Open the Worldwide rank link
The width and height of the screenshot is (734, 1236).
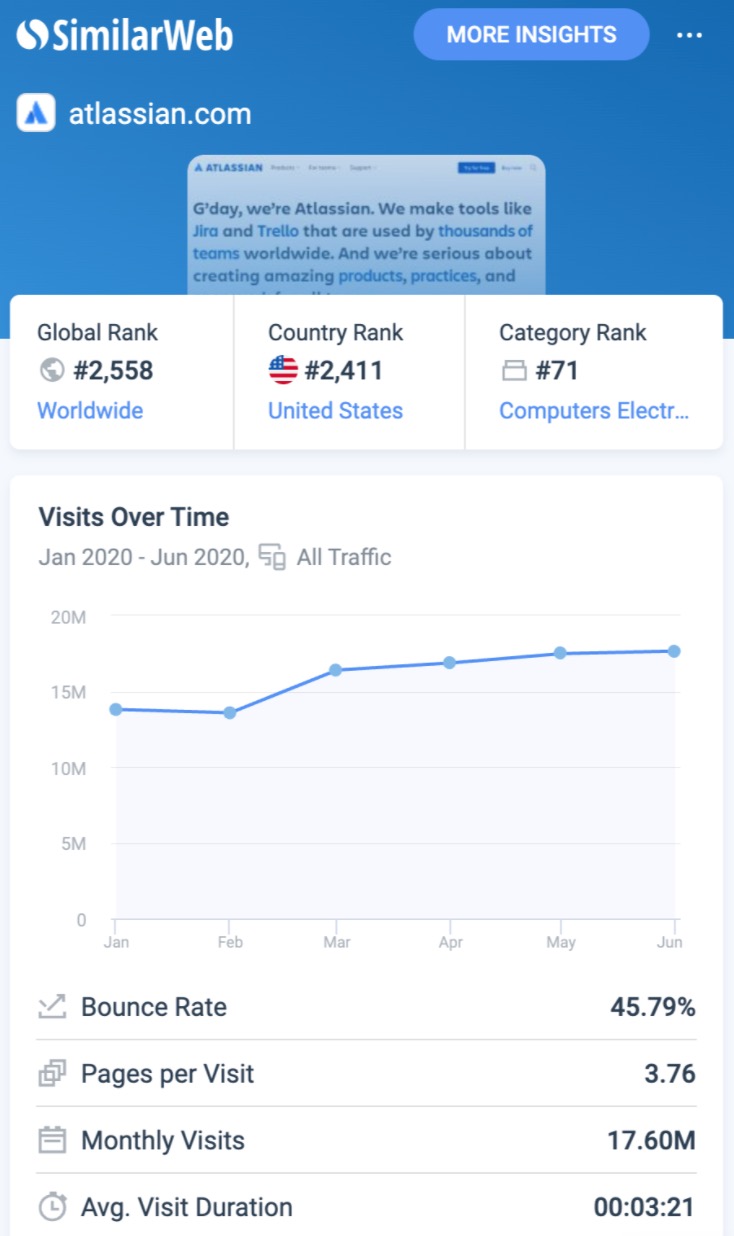[x=90, y=411]
